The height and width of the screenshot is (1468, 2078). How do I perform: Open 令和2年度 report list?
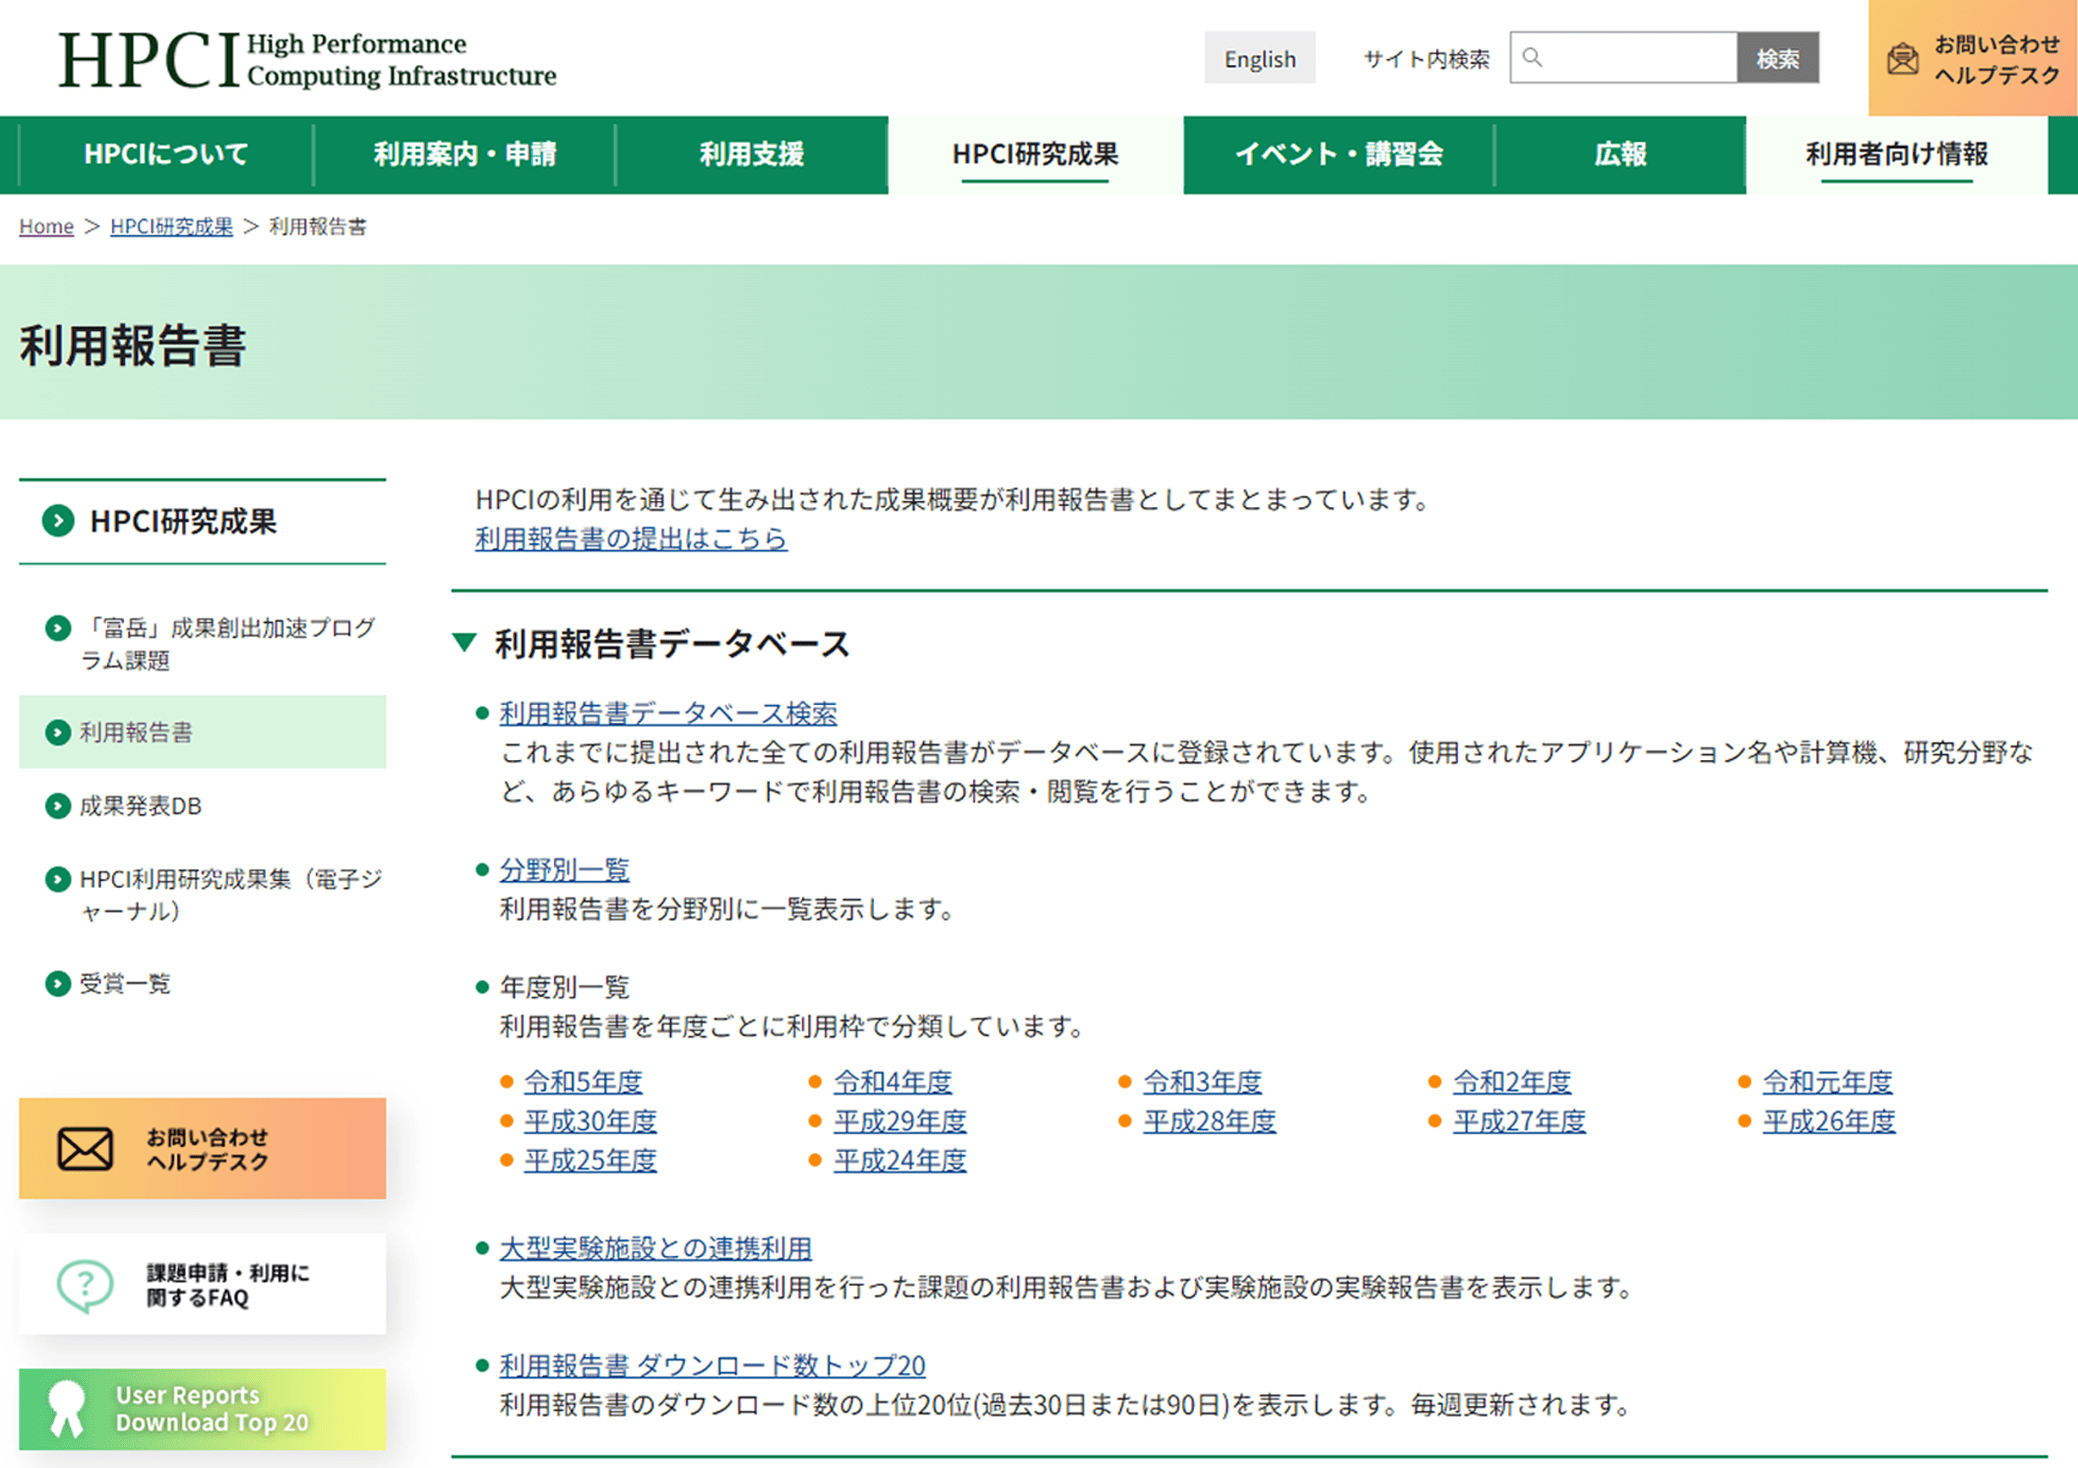tap(1512, 1082)
